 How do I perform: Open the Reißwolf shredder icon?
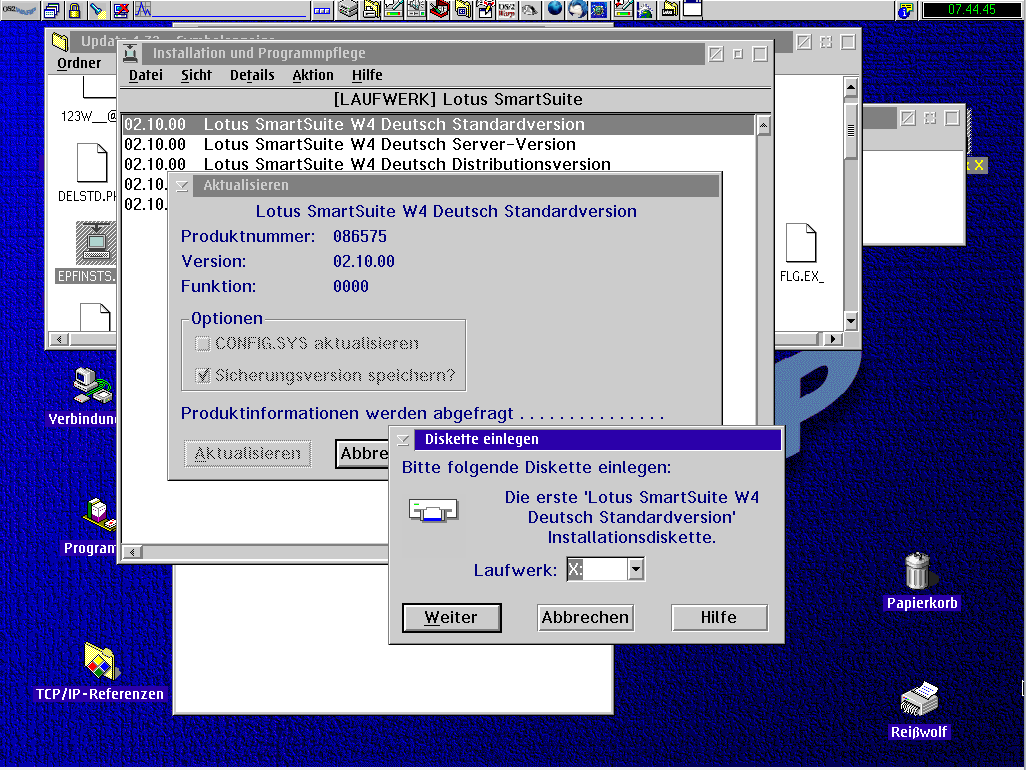coord(919,699)
